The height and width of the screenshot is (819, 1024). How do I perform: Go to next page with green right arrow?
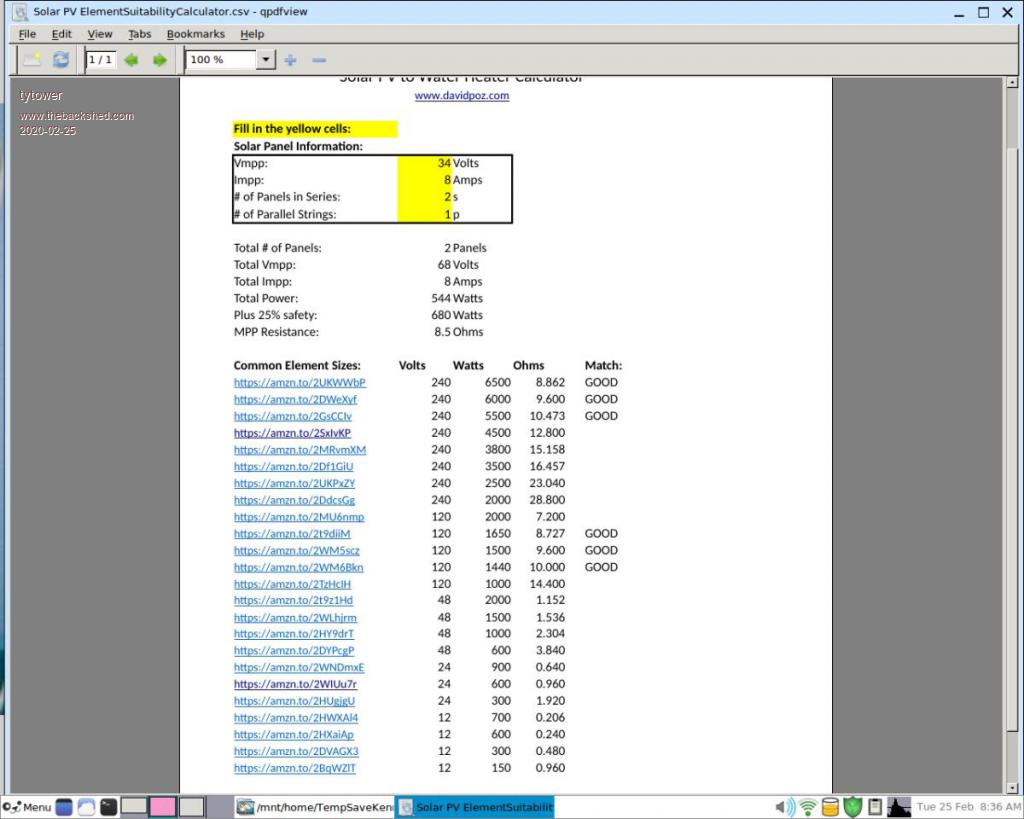(159, 60)
